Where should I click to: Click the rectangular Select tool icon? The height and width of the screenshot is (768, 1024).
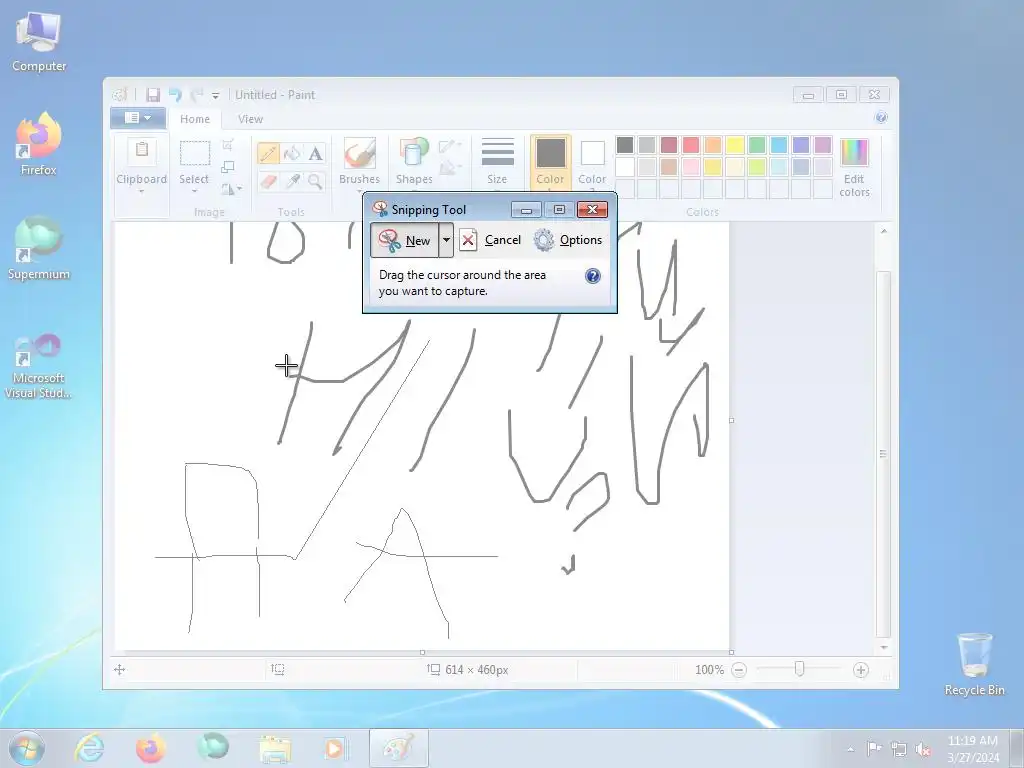pos(195,153)
